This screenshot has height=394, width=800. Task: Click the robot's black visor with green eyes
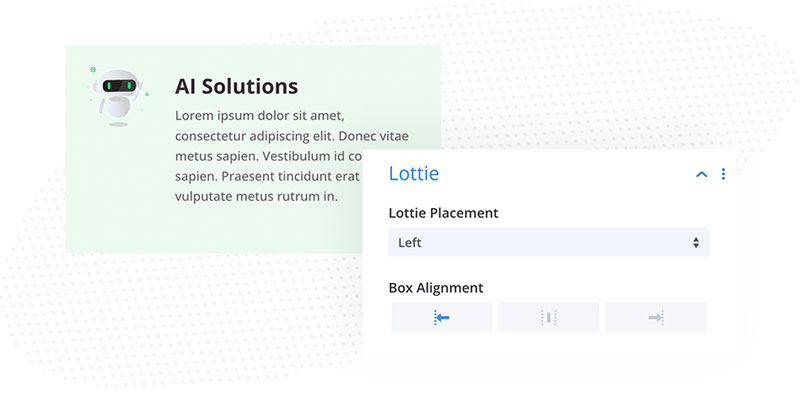coord(119,86)
